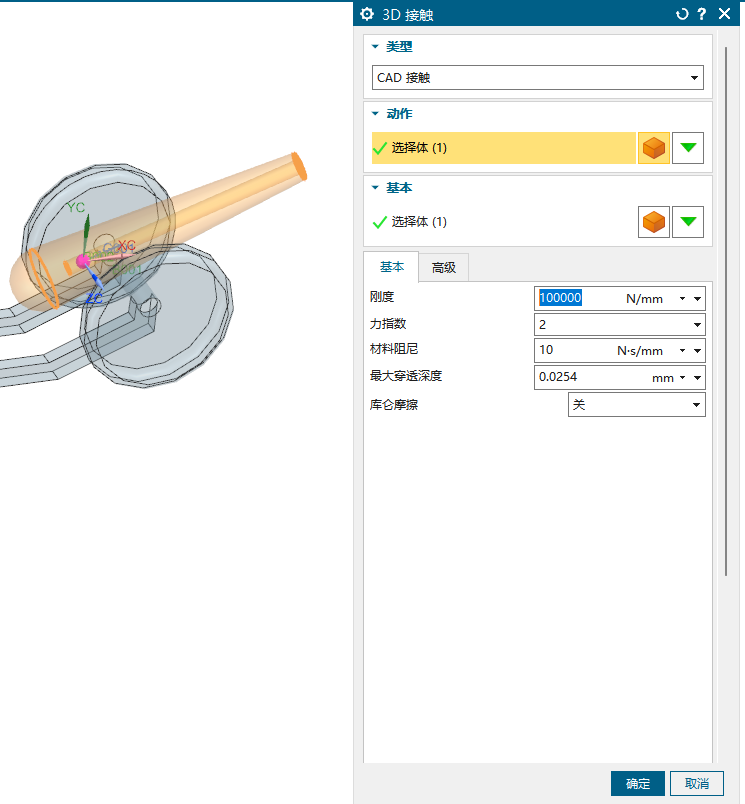The height and width of the screenshot is (804, 745).
Task: Click the reset icon in title bar
Action: click(683, 14)
